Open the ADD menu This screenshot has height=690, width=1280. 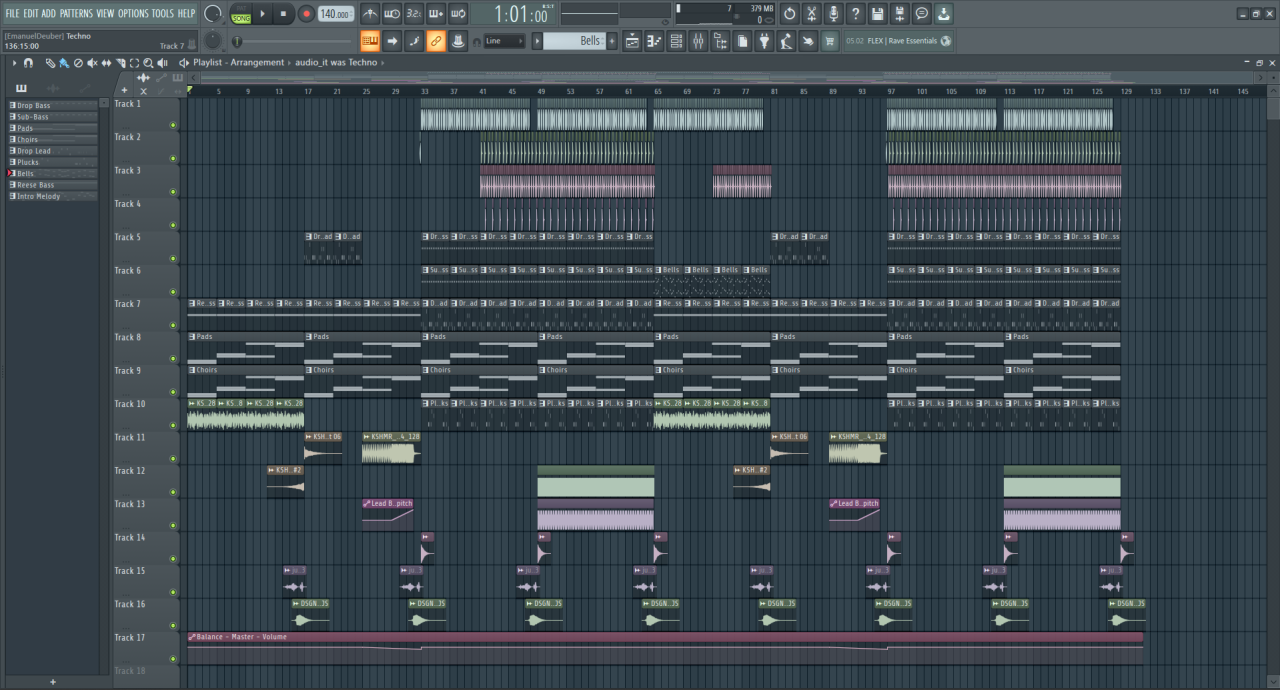(49, 13)
